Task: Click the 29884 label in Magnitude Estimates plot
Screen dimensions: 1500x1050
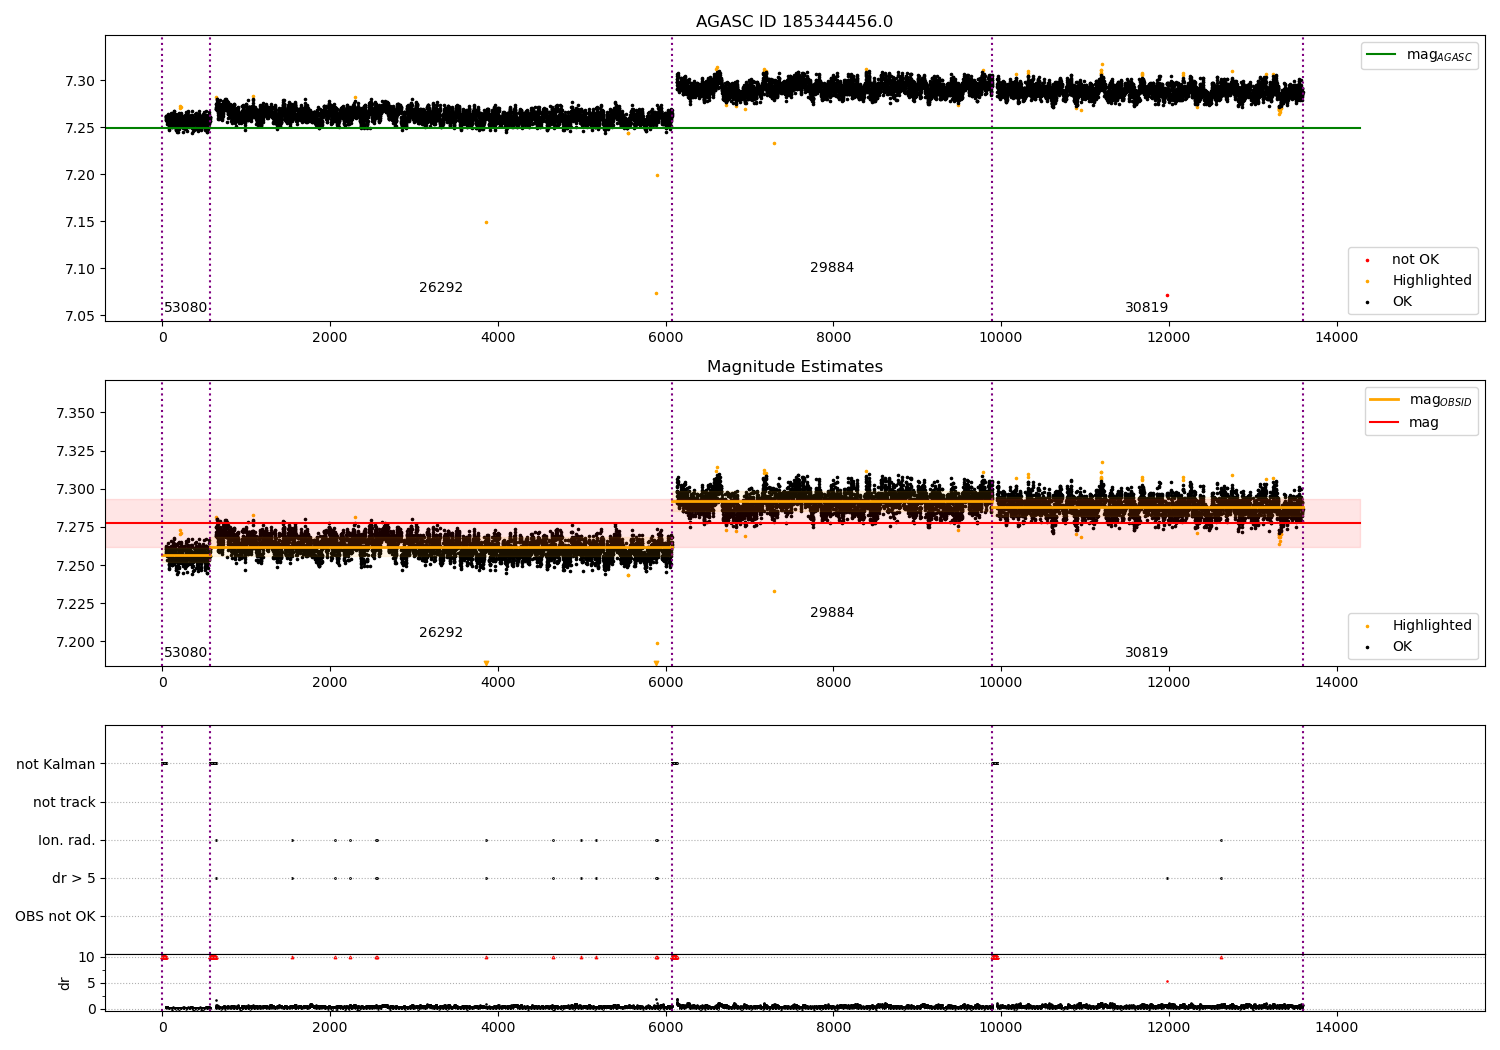Action: (x=832, y=613)
